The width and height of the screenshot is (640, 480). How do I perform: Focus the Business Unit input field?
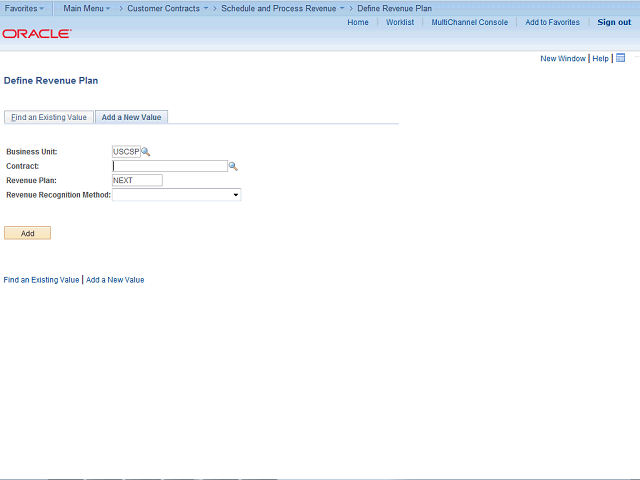pos(126,152)
